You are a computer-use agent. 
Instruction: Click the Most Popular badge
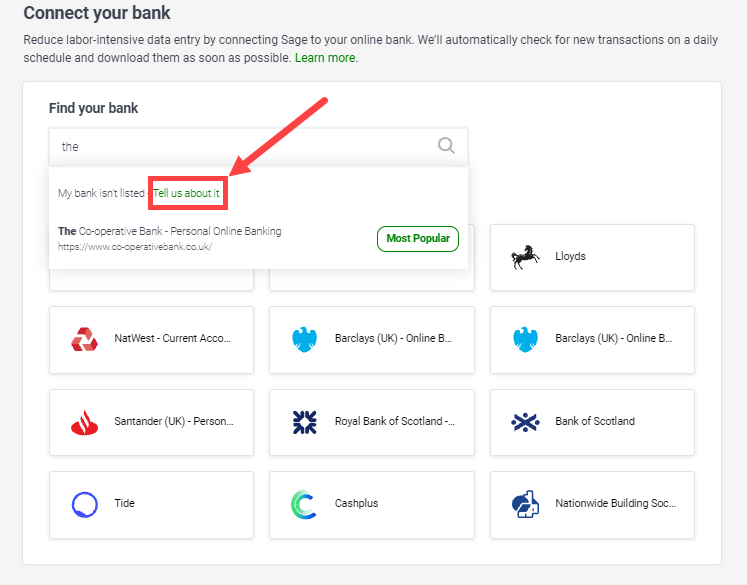[x=418, y=238]
